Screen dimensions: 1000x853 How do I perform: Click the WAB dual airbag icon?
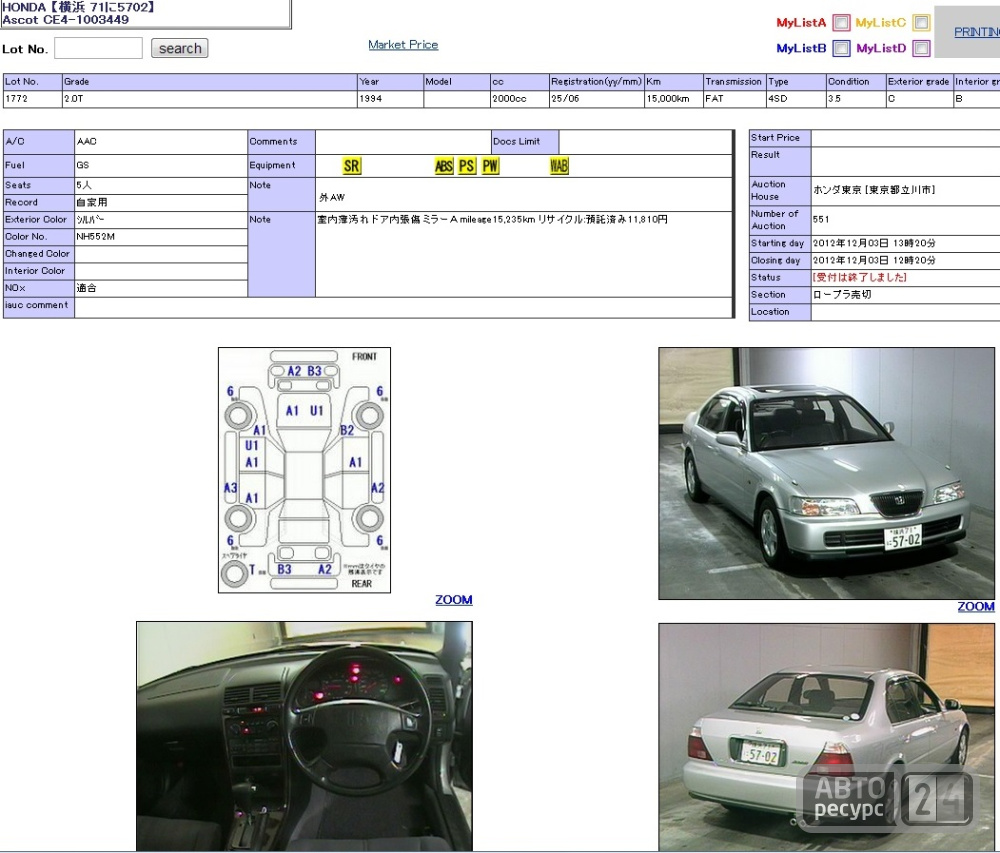559,166
